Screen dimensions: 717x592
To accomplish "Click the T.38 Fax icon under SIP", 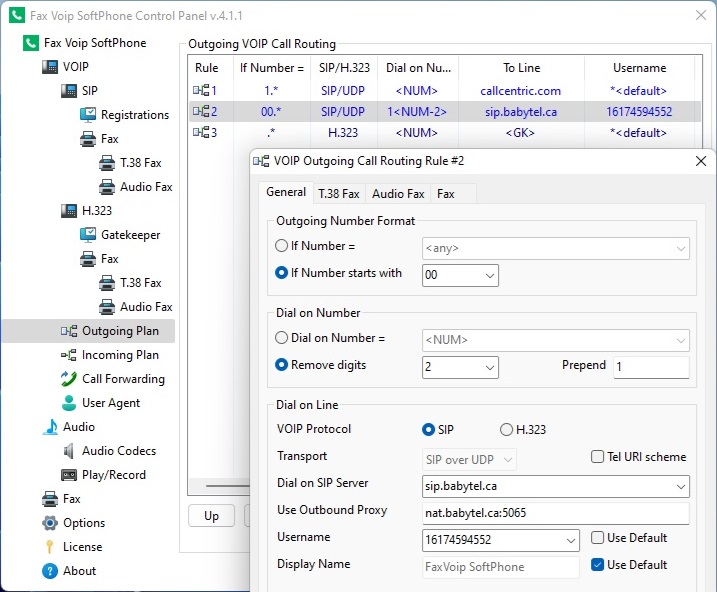I will point(107,163).
